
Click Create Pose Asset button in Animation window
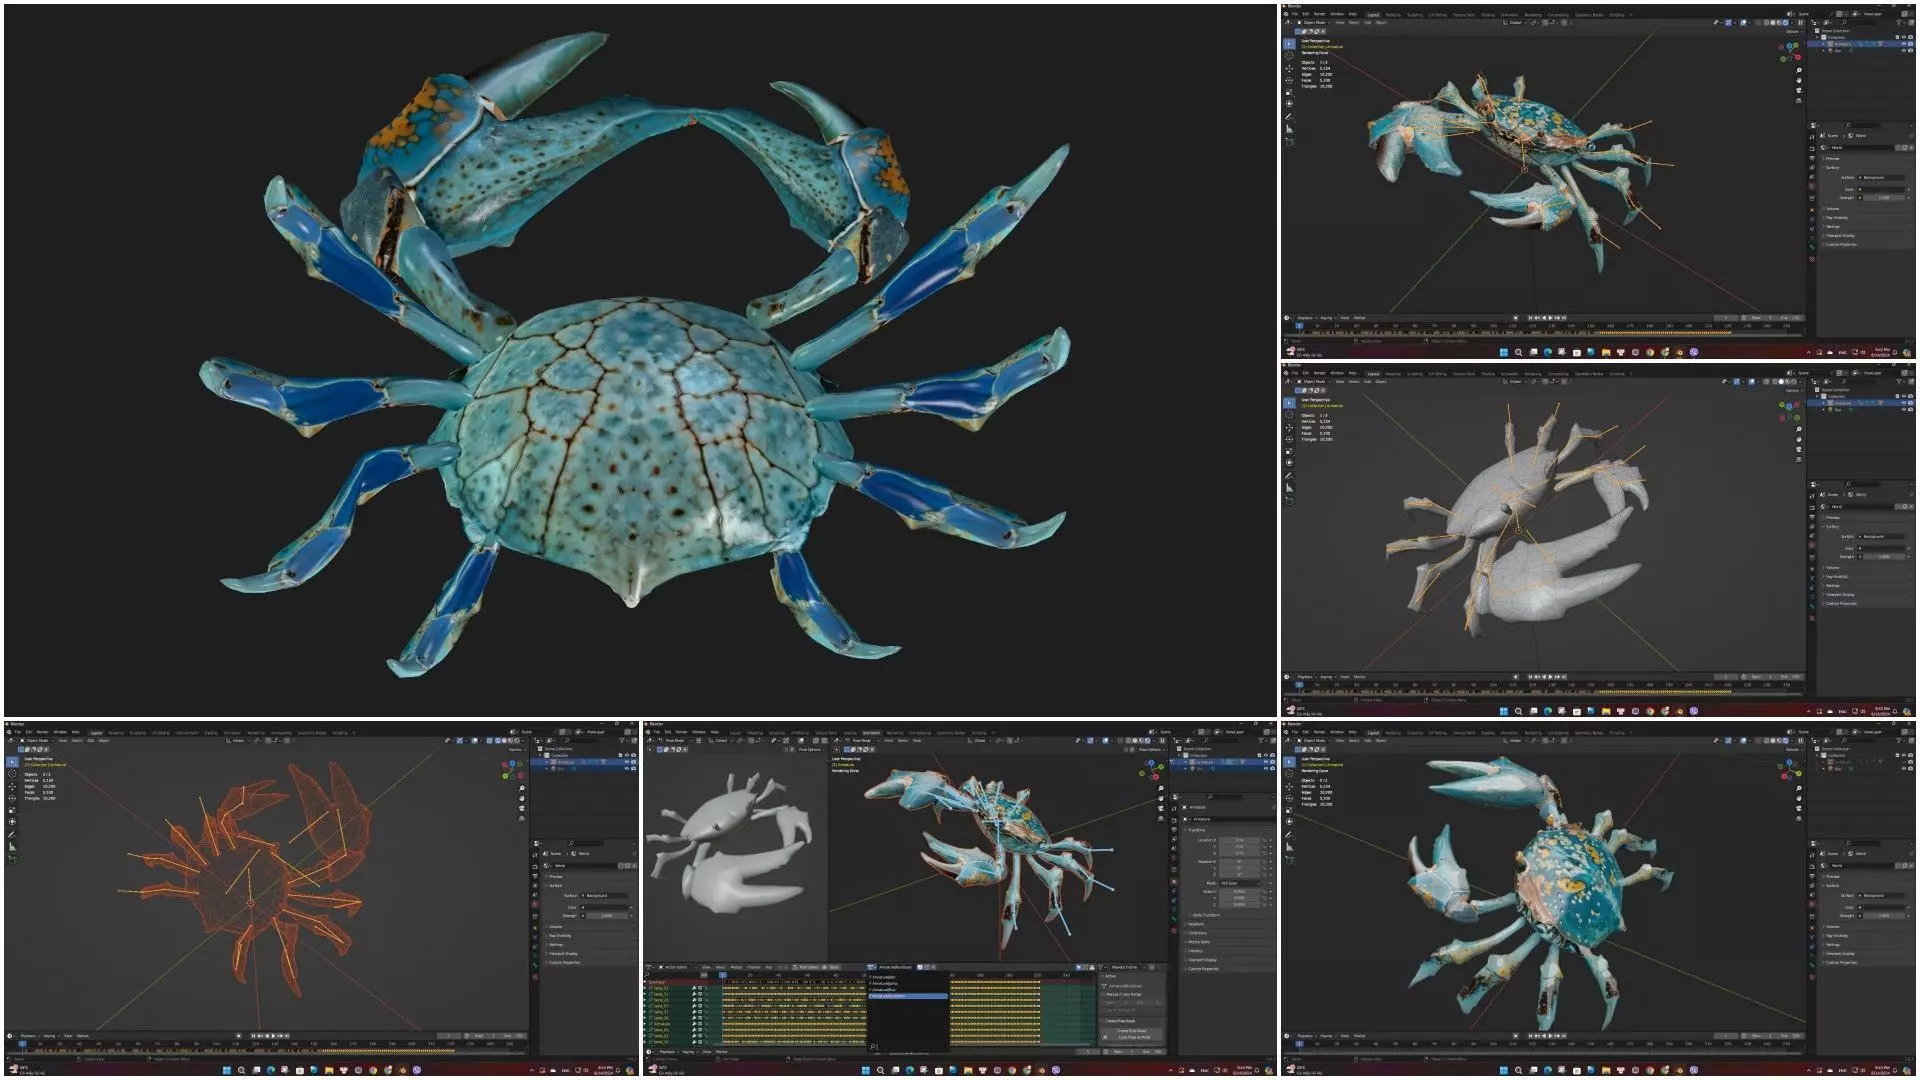coord(1132,1031)
